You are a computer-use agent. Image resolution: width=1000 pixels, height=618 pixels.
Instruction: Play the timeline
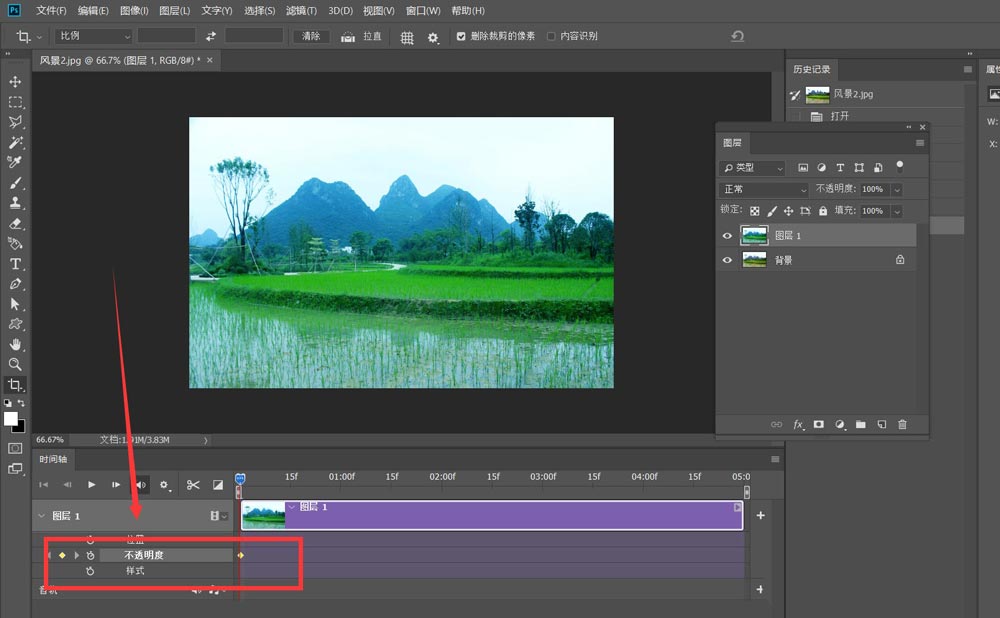click(91, 485)
